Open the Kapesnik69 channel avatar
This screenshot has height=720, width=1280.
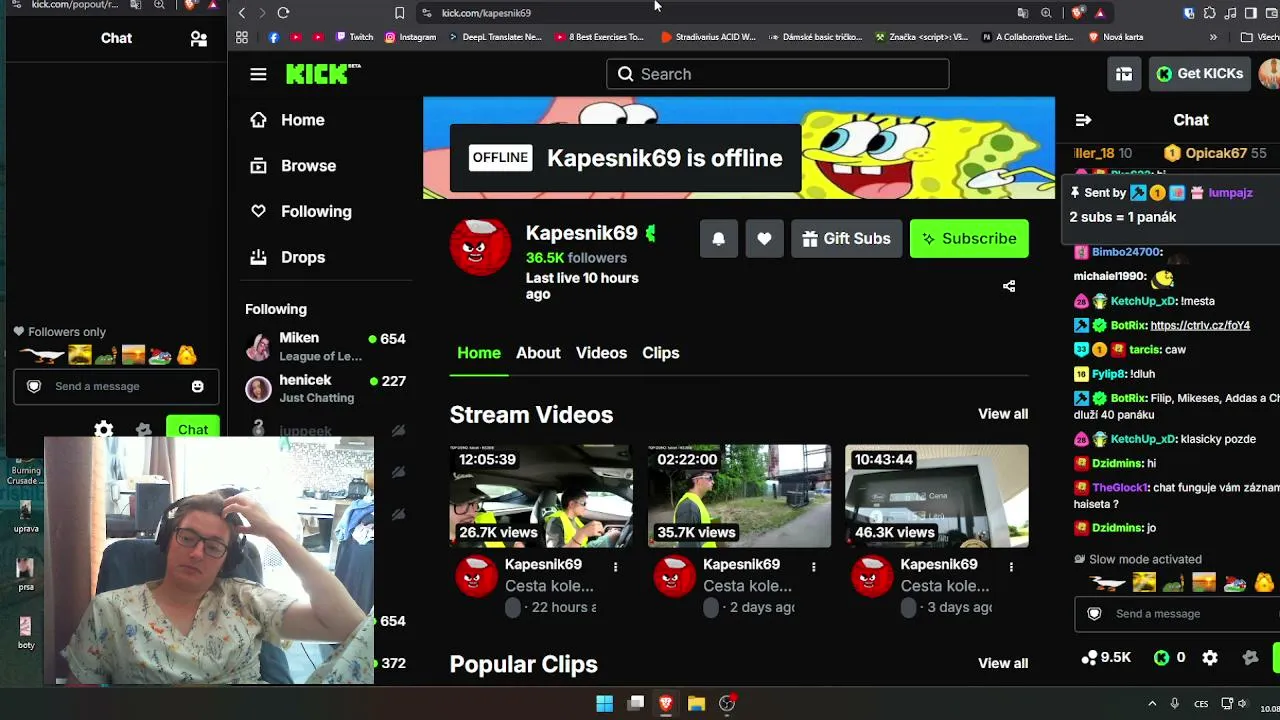click(x=480, y=245)
